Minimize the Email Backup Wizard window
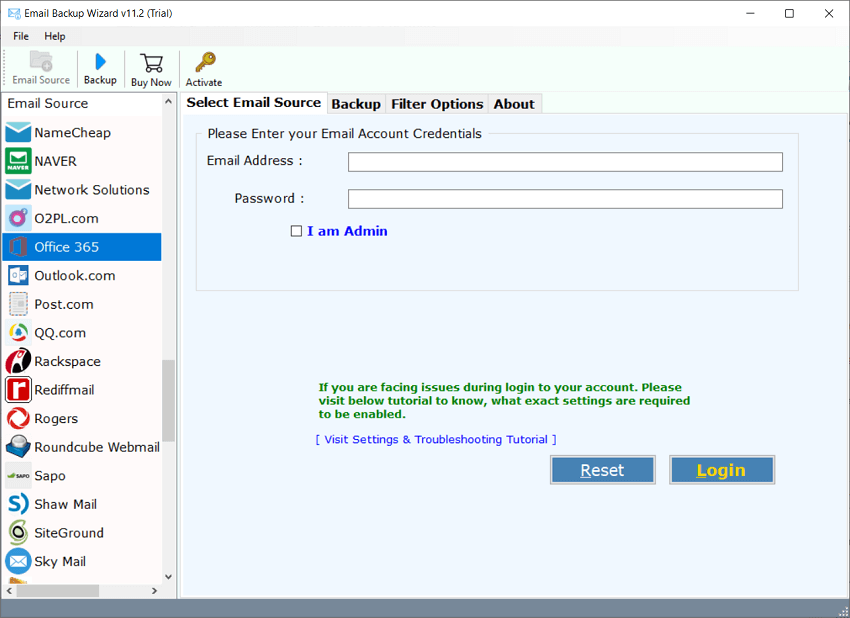Viewport: 850px width, 618px height. point(750,13)
